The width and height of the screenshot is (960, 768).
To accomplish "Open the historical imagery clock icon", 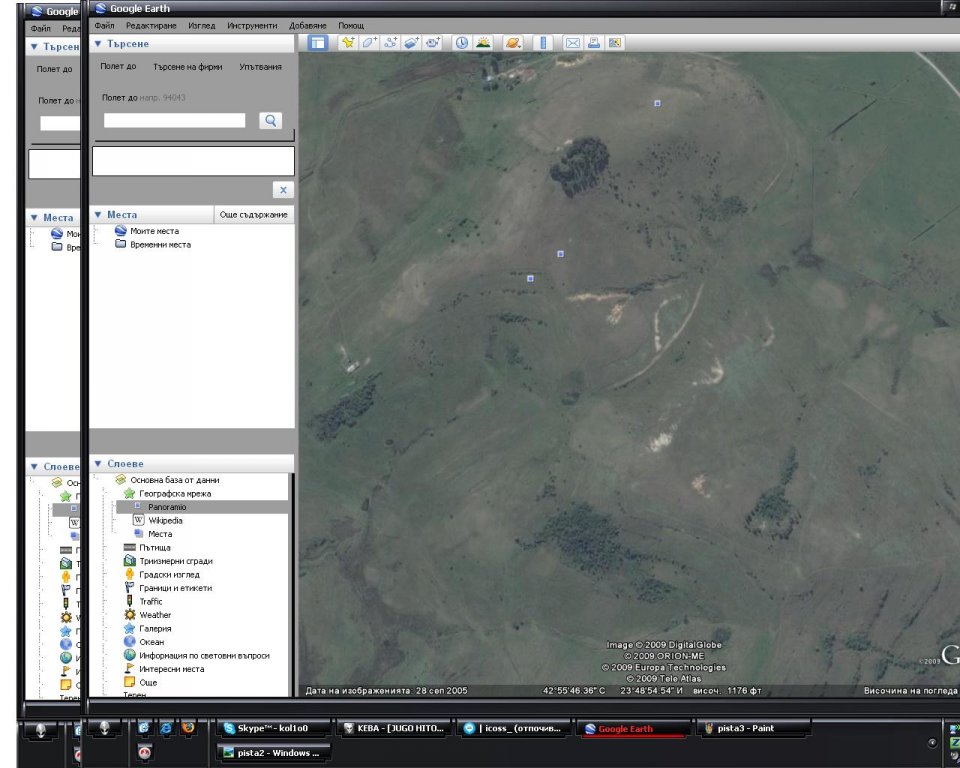I will [x=462, y=43].
